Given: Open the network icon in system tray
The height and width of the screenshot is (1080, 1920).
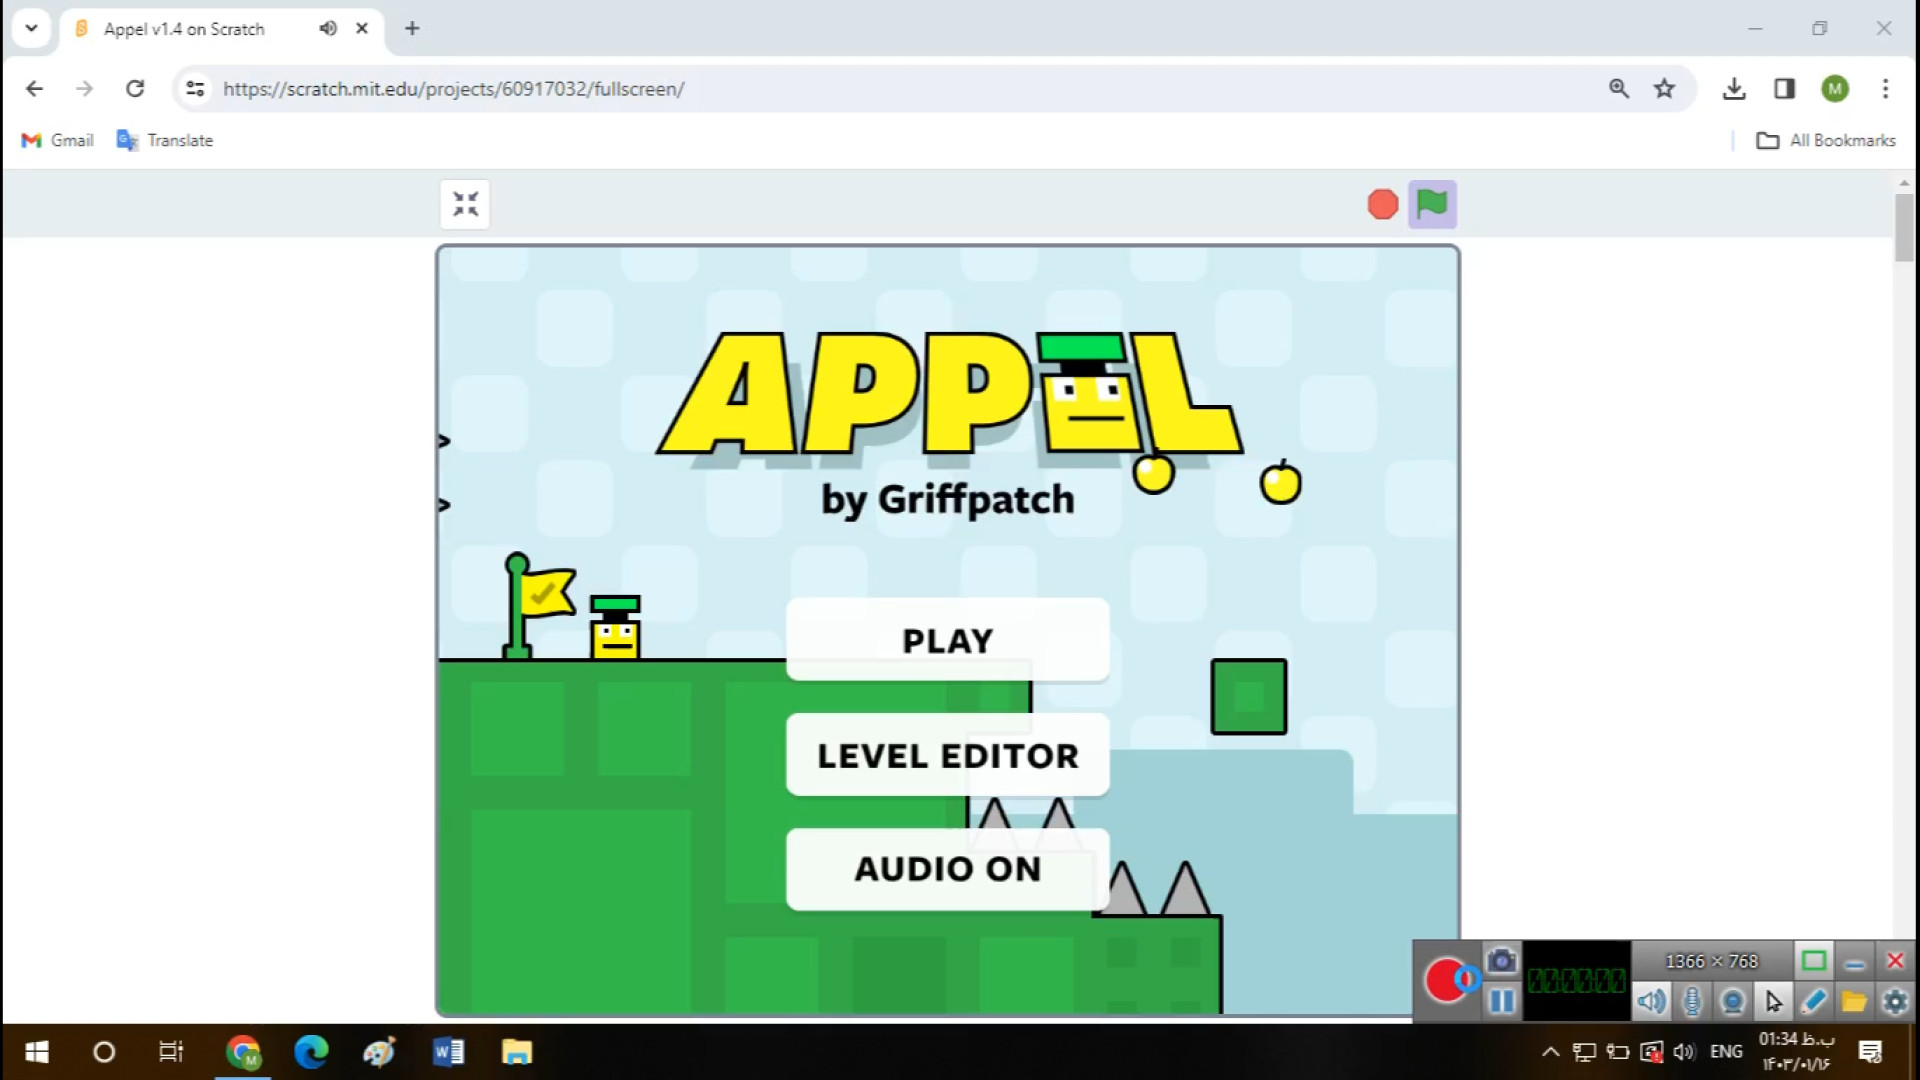Looking at the screenshot, I should tap(1584, 1052).
